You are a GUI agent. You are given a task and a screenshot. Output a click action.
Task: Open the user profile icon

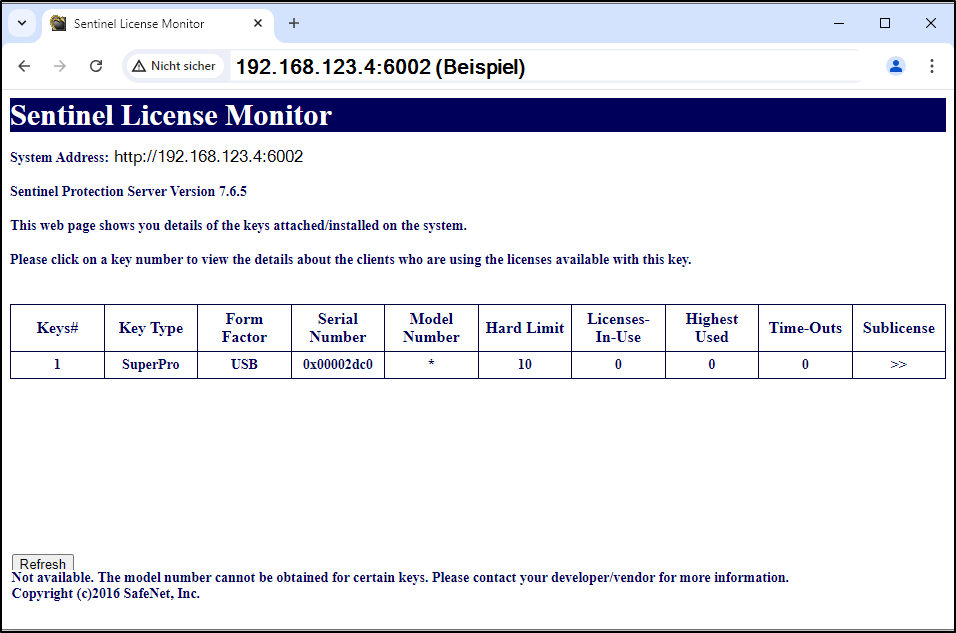[x=896, y=66]
